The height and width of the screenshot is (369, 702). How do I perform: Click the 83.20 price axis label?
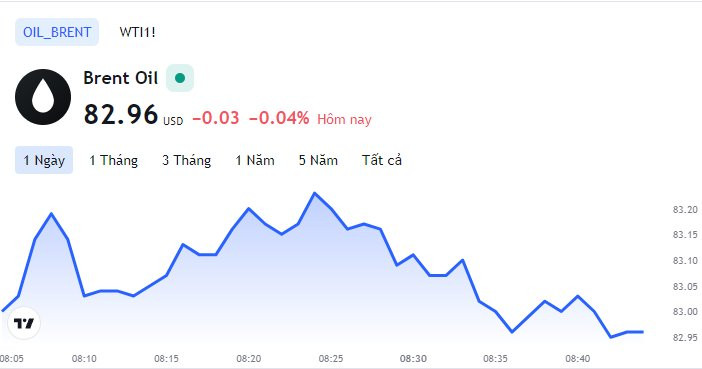point(685,210)
